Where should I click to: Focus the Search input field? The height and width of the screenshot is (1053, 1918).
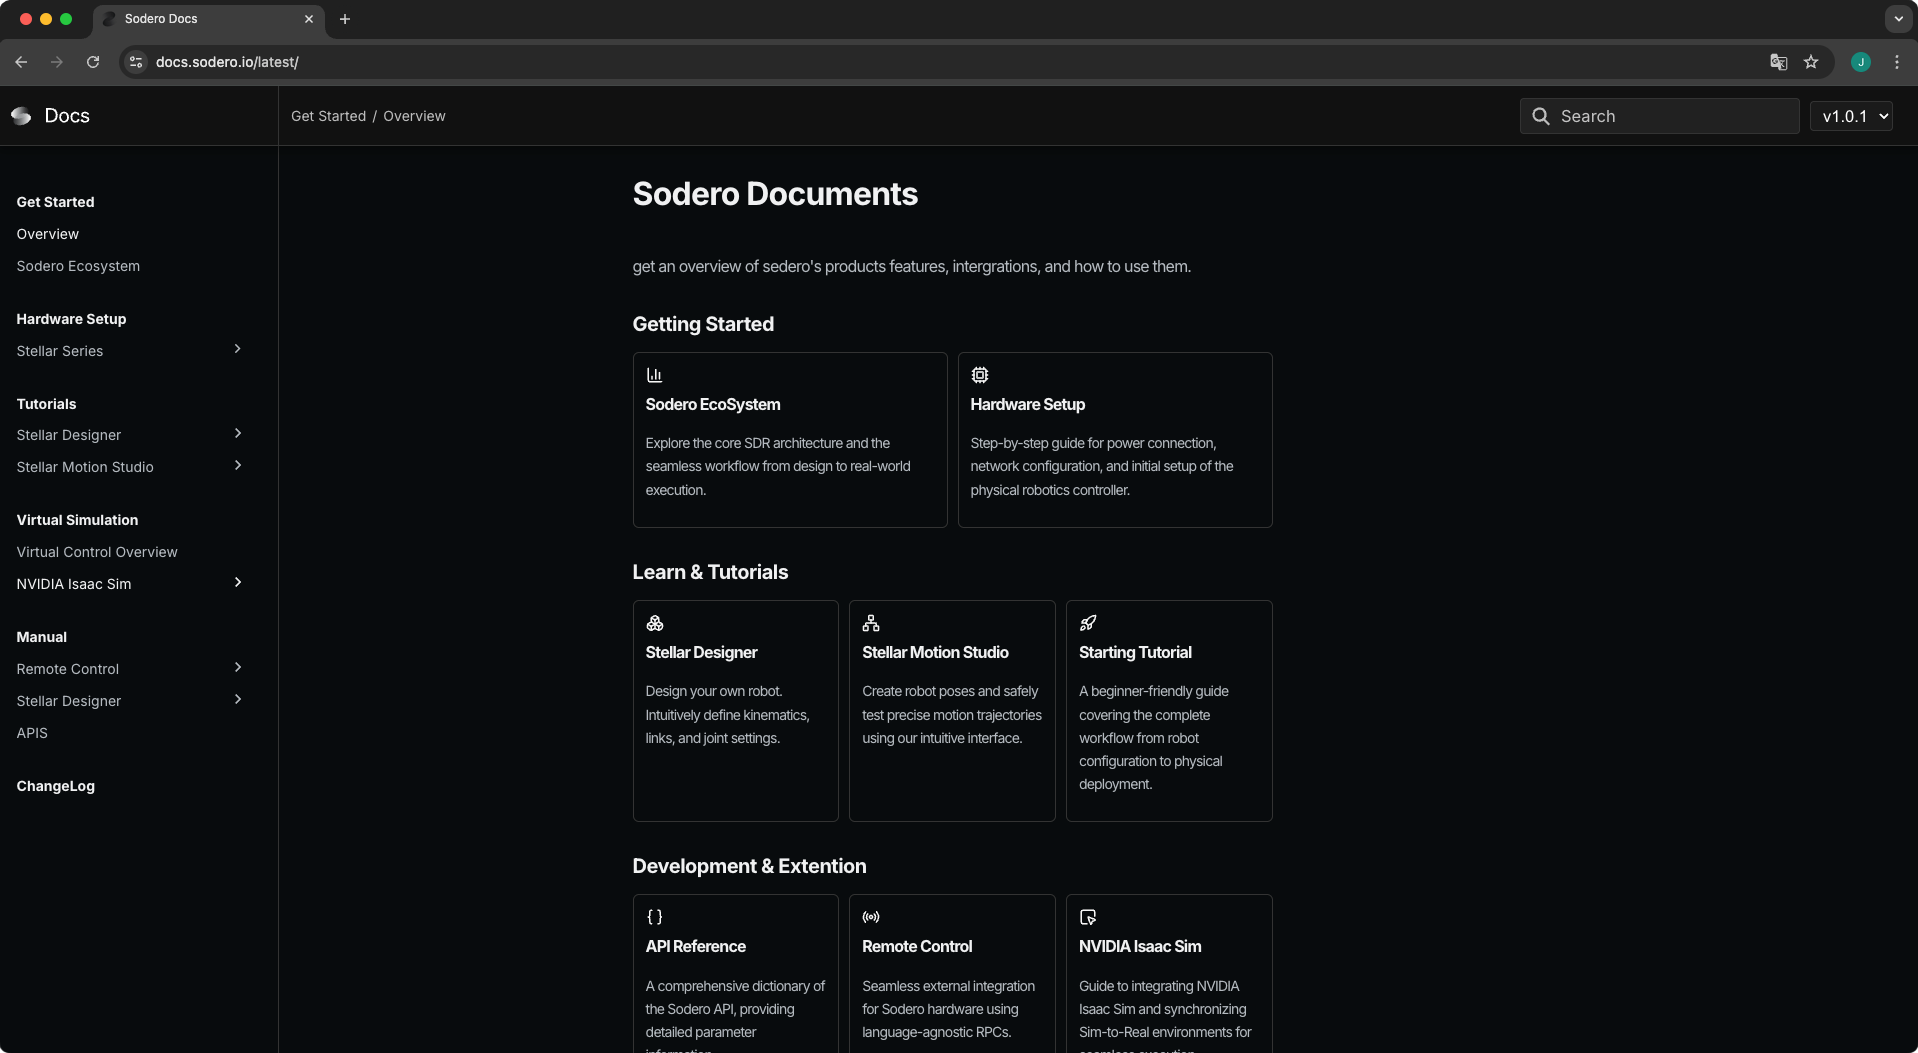pyautogui.click(x=1659, y=116)
